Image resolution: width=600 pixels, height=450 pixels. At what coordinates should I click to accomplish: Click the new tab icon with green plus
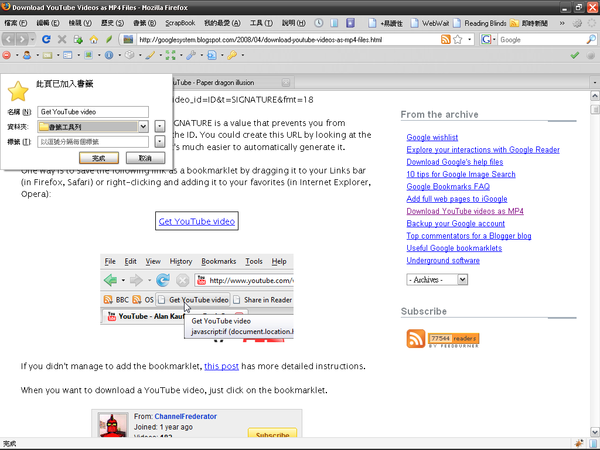[x=78, y=39]
